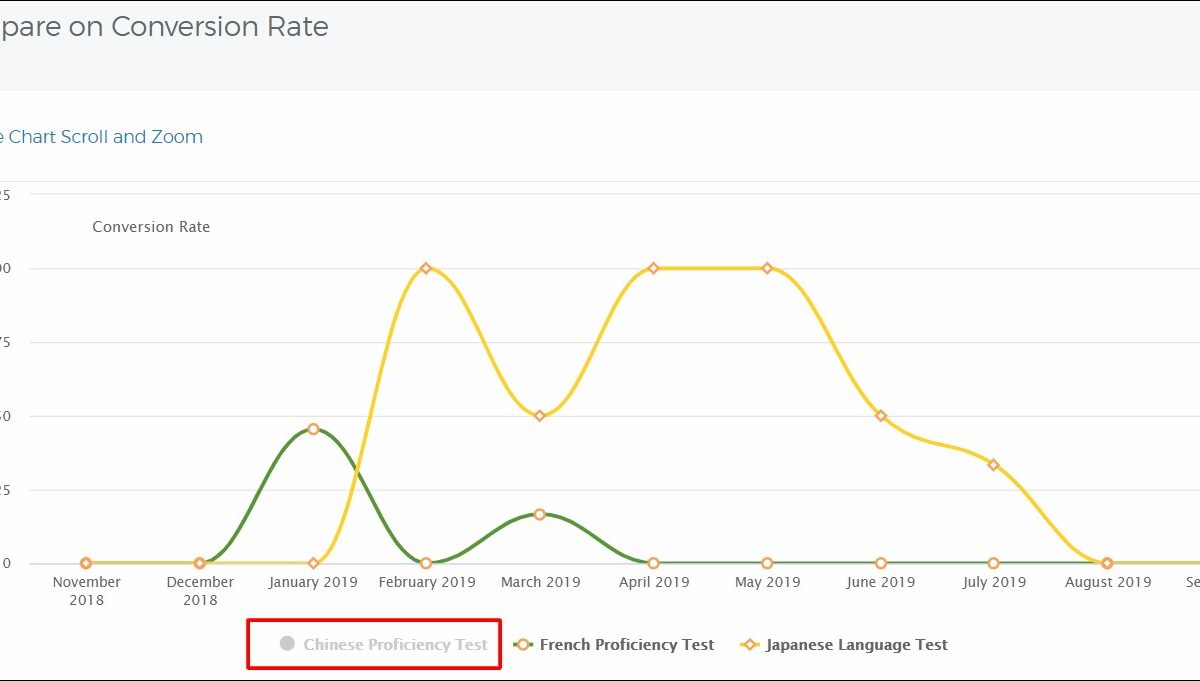Click the Compare on Conversion Rate heading
Screen dimensions: 1200x681
pyautogui.click(x=163, y=27)
